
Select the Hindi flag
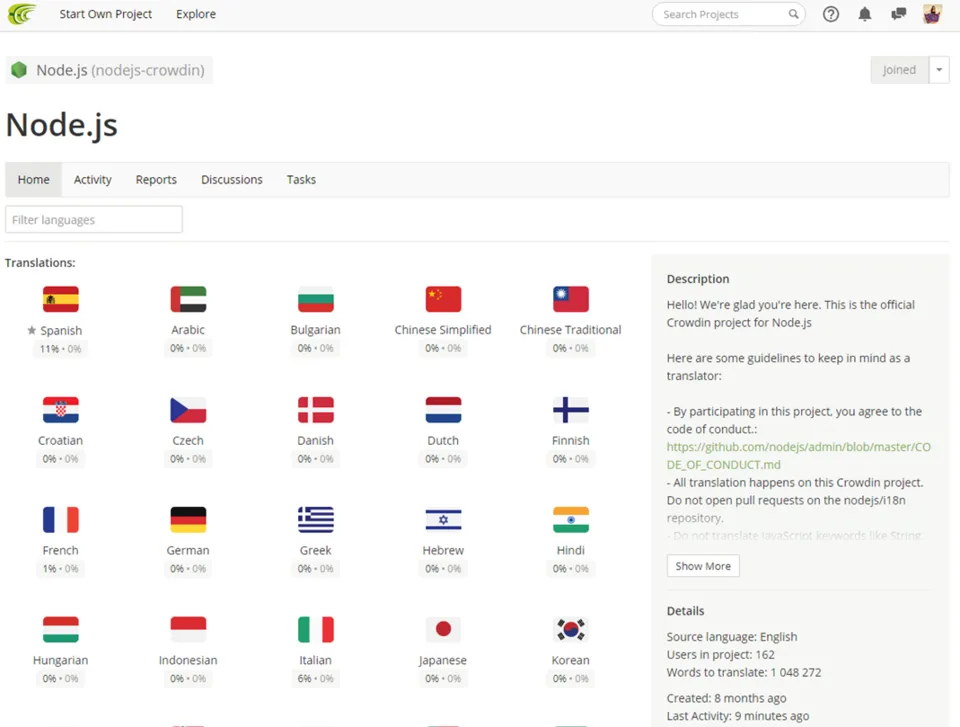[x=571, y=520]
